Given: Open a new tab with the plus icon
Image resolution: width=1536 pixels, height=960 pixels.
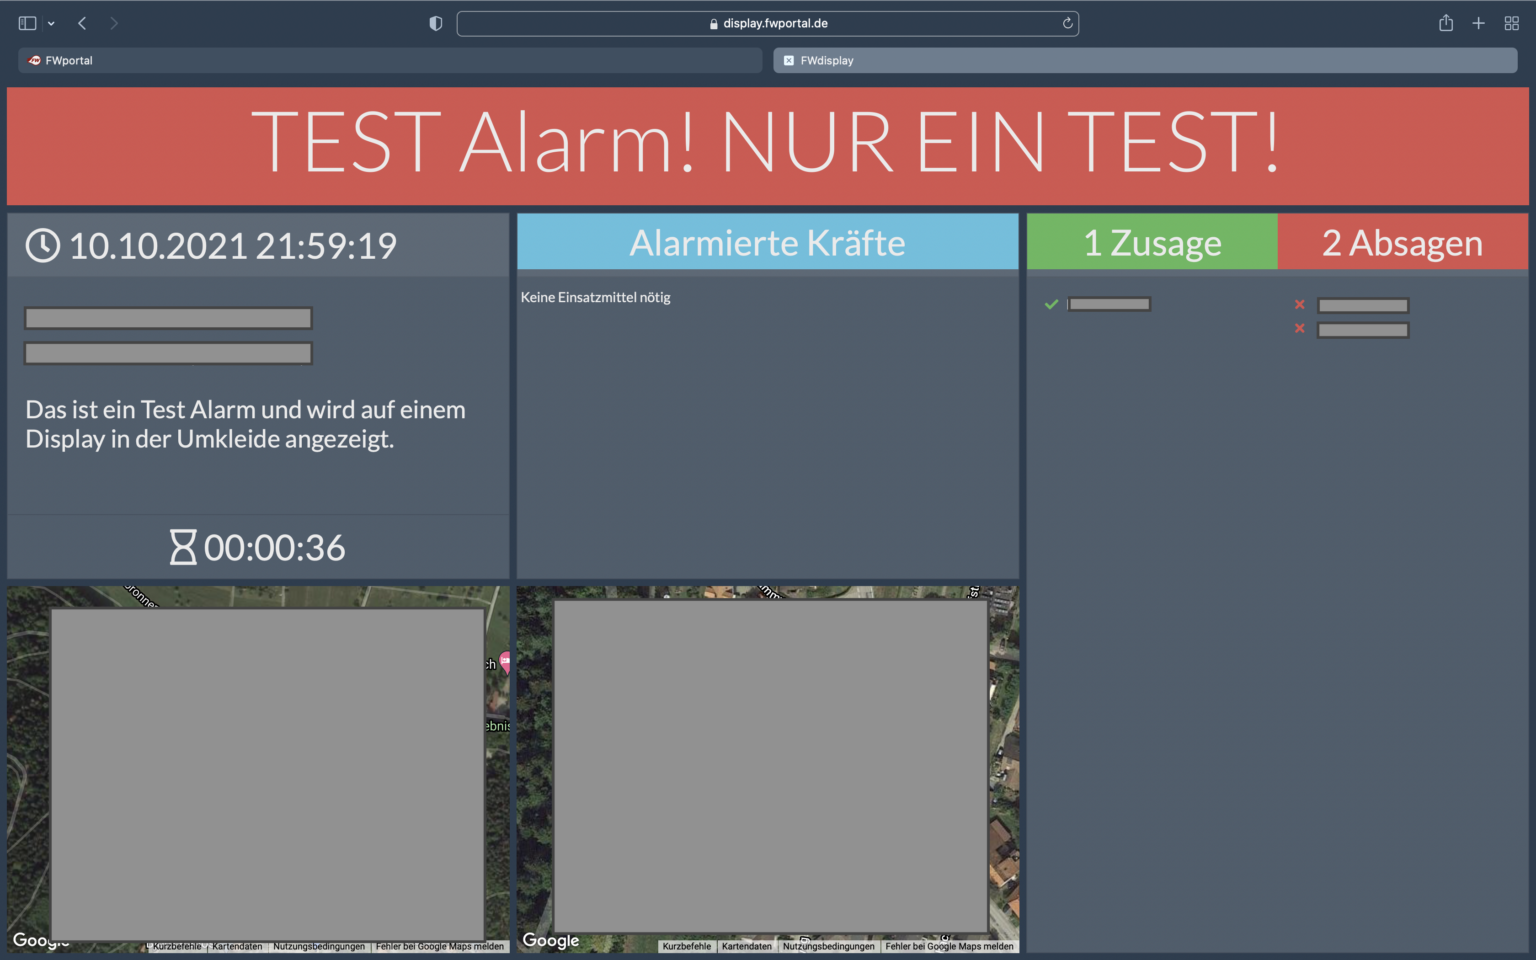Looking at the screenshot, I should (1478, 22).
